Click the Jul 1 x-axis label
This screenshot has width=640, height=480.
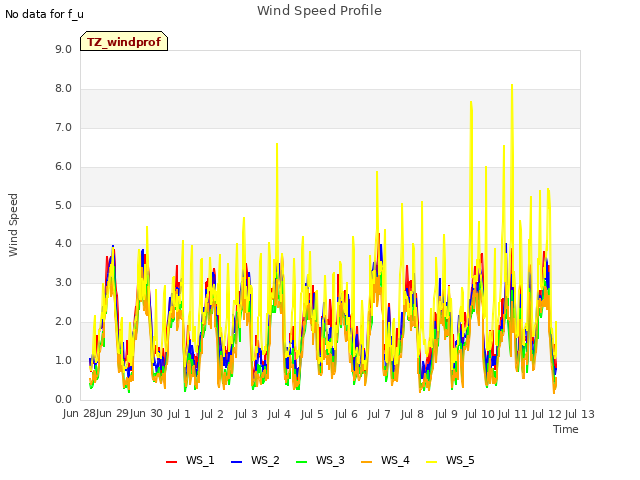179,414
